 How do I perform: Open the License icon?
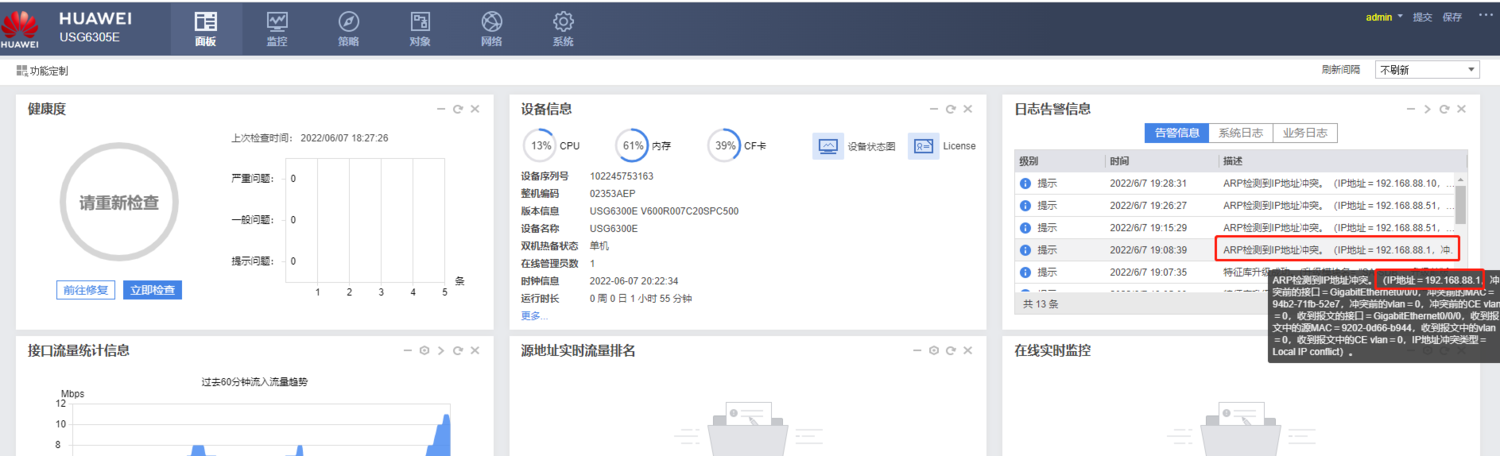pyautogui.click(x=923, y=146)
